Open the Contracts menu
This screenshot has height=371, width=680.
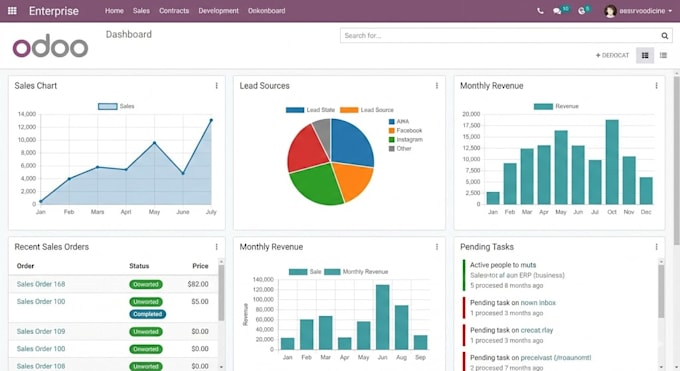point(174,11)
